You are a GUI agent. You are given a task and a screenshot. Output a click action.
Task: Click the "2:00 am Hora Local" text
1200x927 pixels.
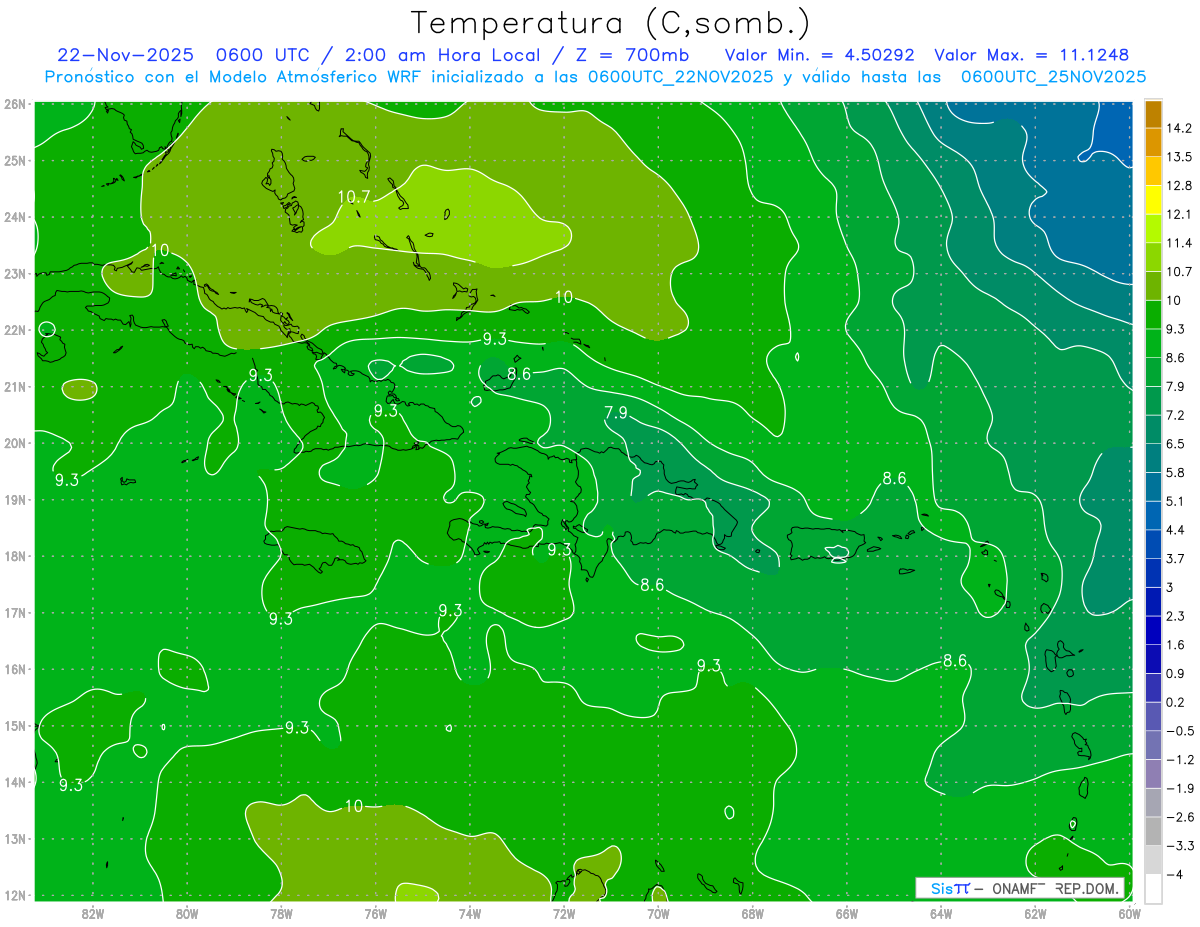pyautogui.click(x=440, y=55)
